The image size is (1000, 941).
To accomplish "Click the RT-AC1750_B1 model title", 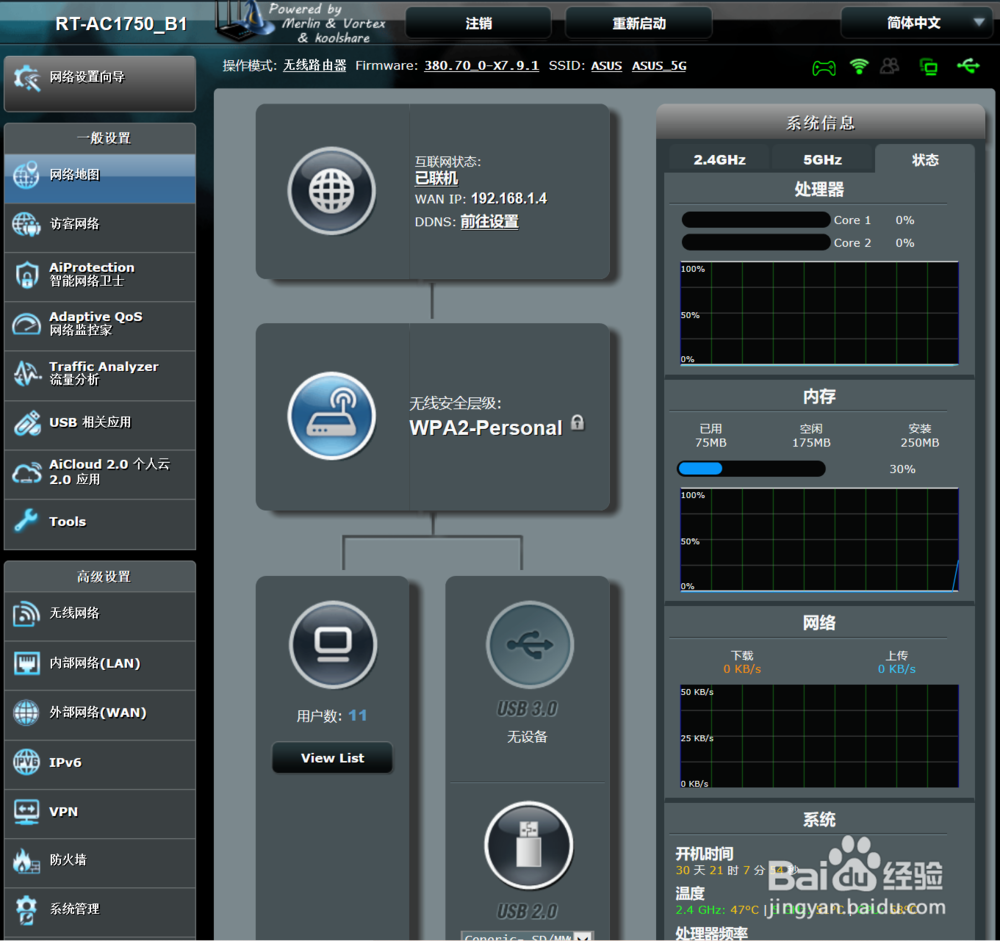I will point(121,24).
